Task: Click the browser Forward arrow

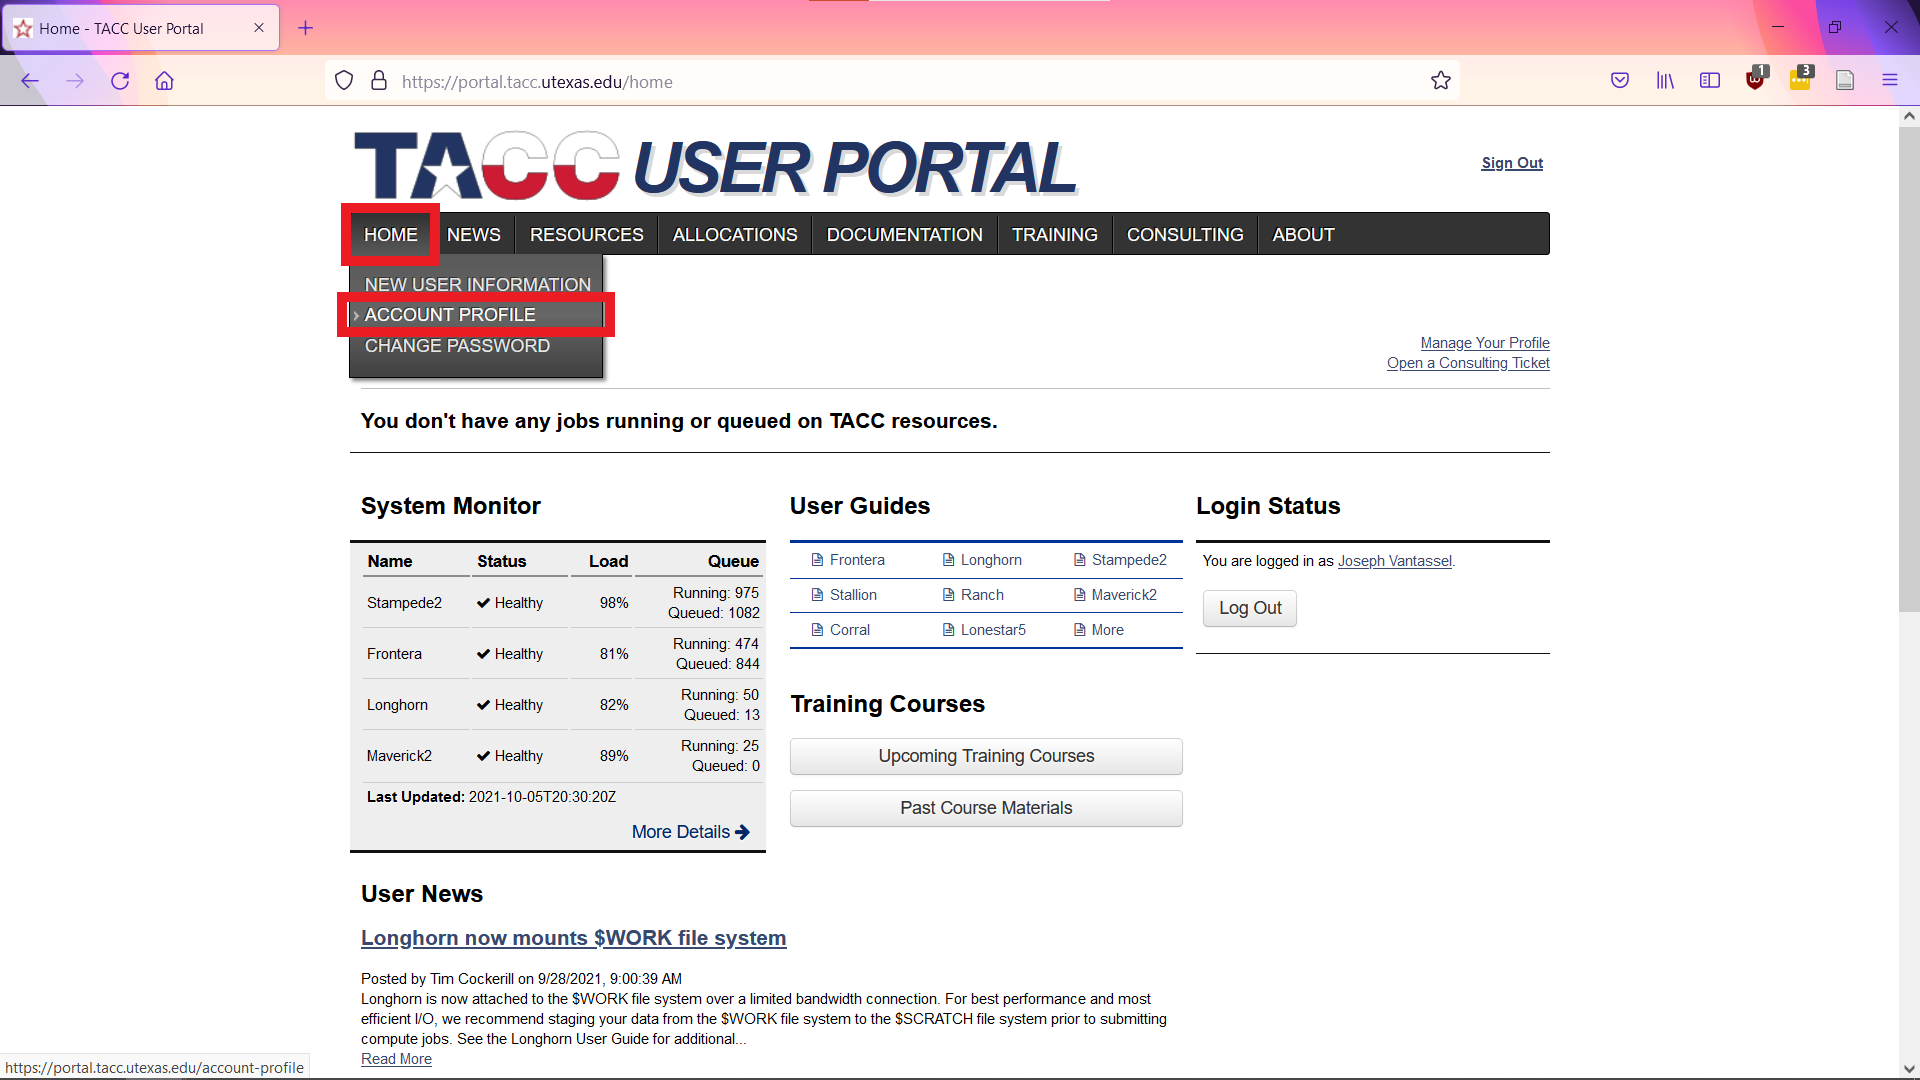Action: point(75,81)
